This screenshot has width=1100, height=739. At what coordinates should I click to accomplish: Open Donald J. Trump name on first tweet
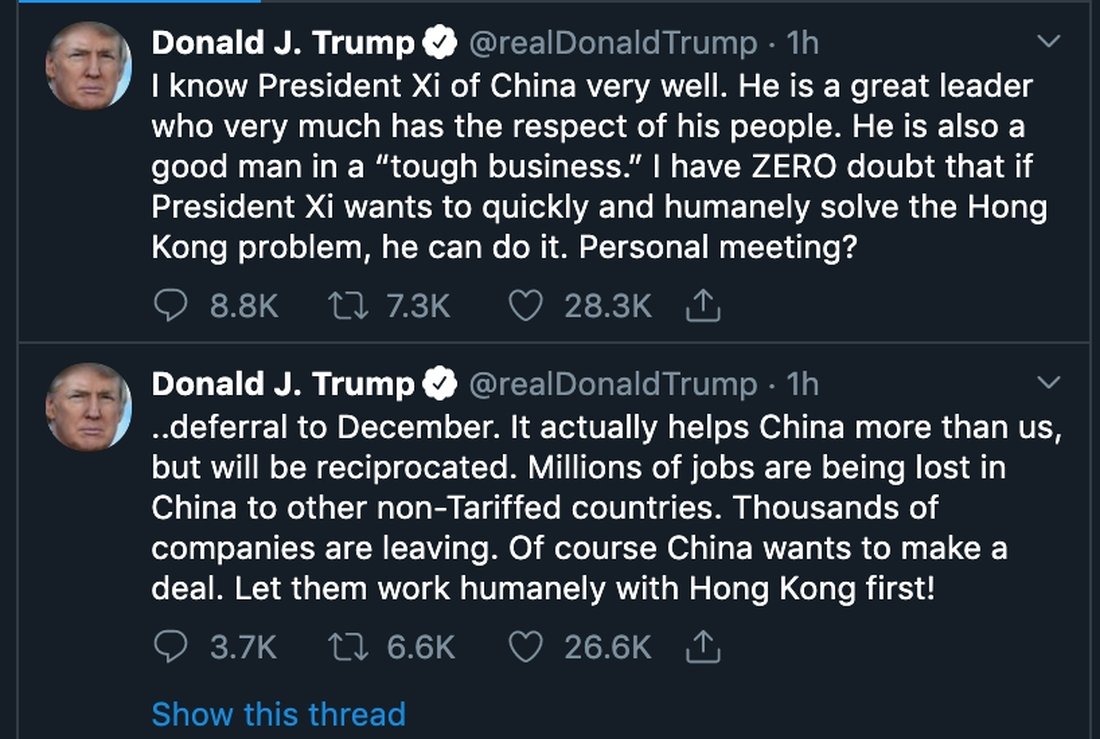[x=282, y=43]
